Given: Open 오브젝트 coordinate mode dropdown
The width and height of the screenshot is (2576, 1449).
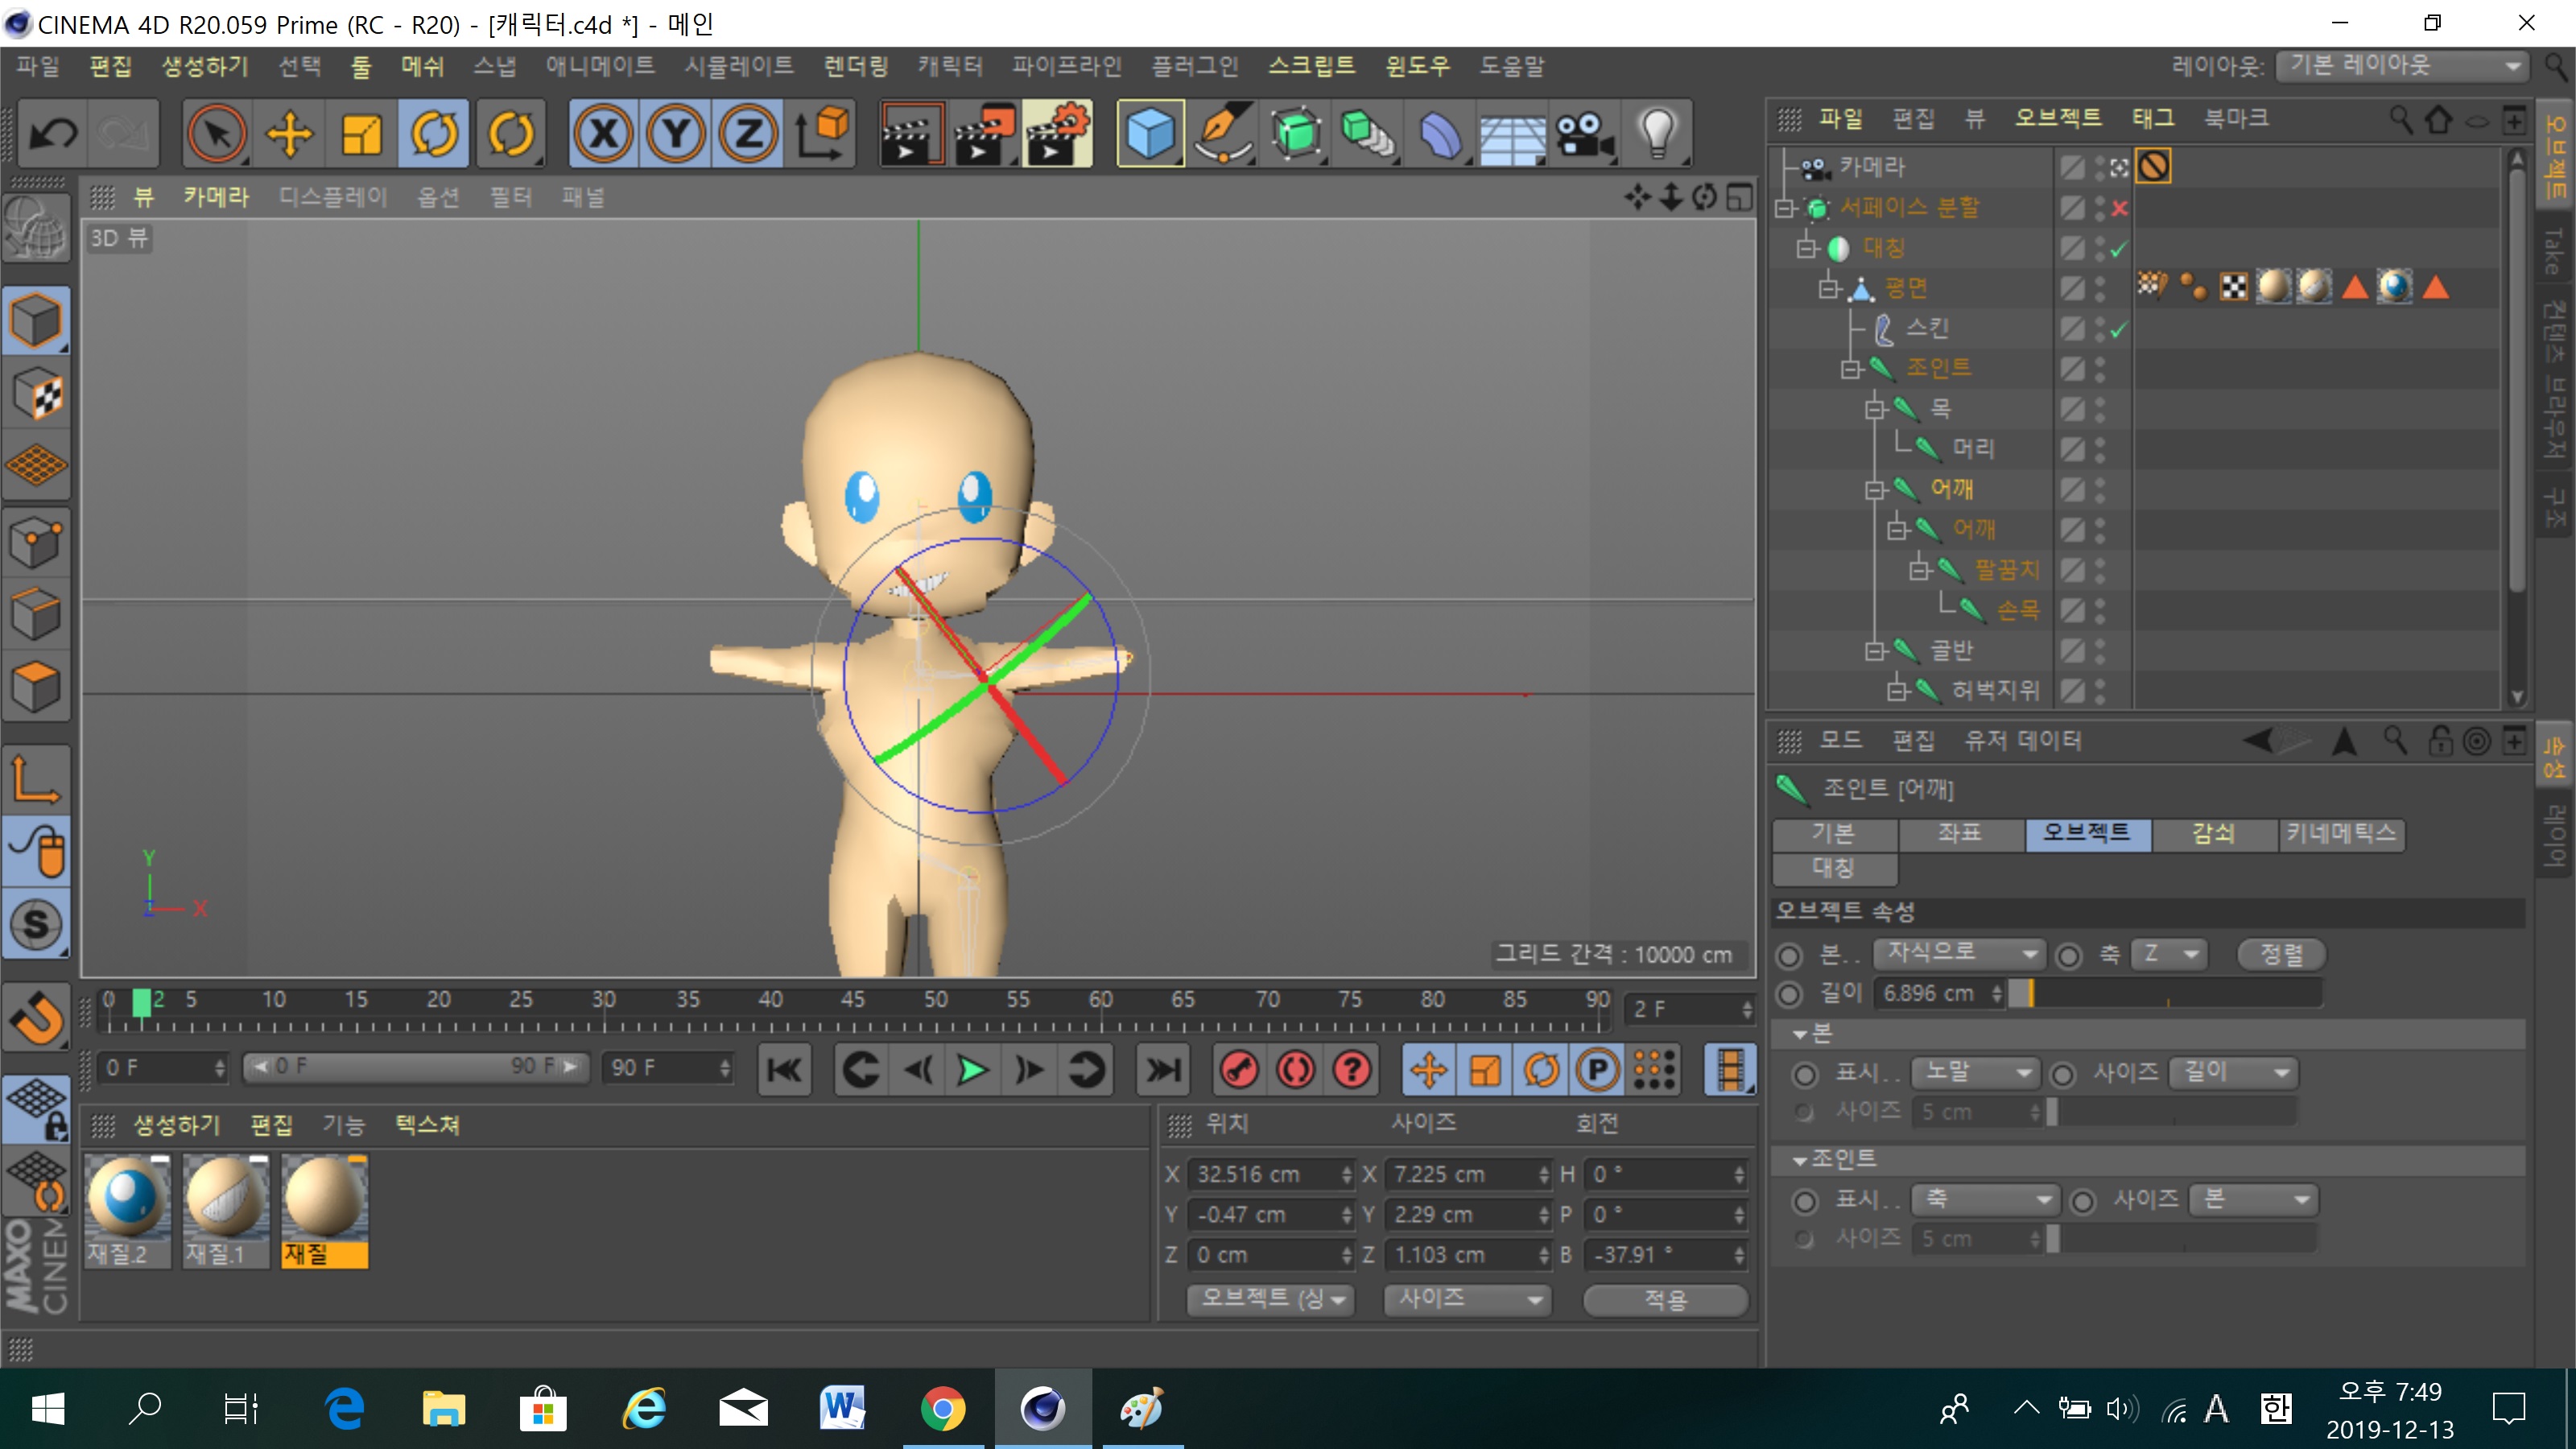Looking at the screenshot, I should point(1270,1299).
